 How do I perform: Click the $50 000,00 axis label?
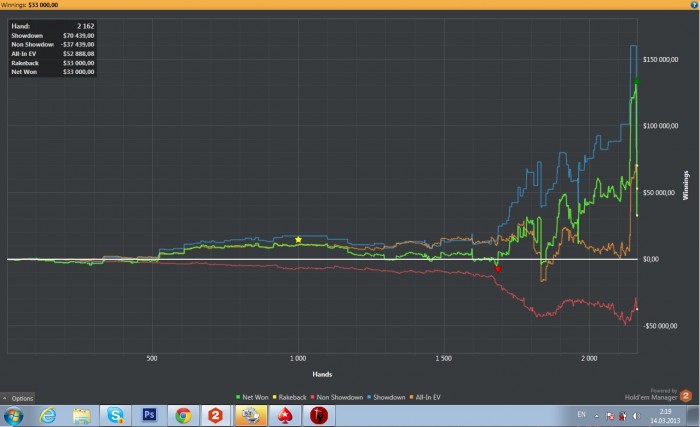658,193
